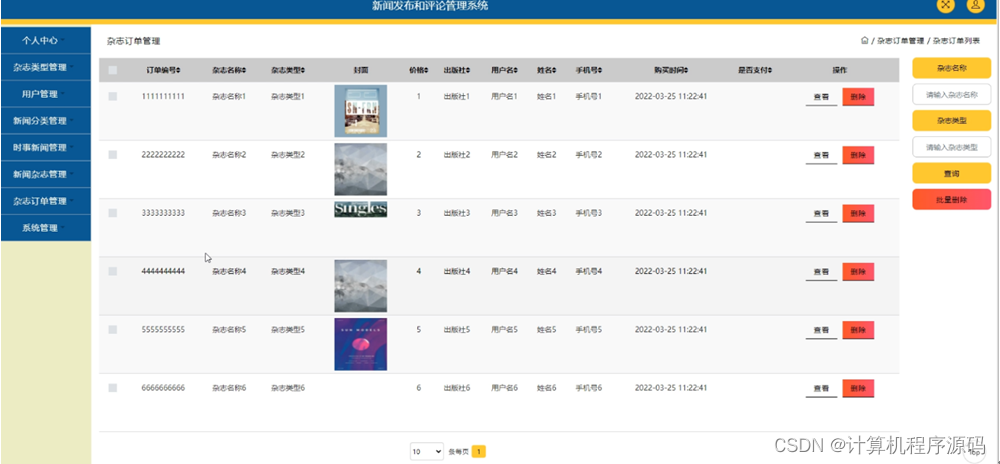View details of order 2222222222
The height and width of the screenshot is (464, 1000).
coord(821,155)
